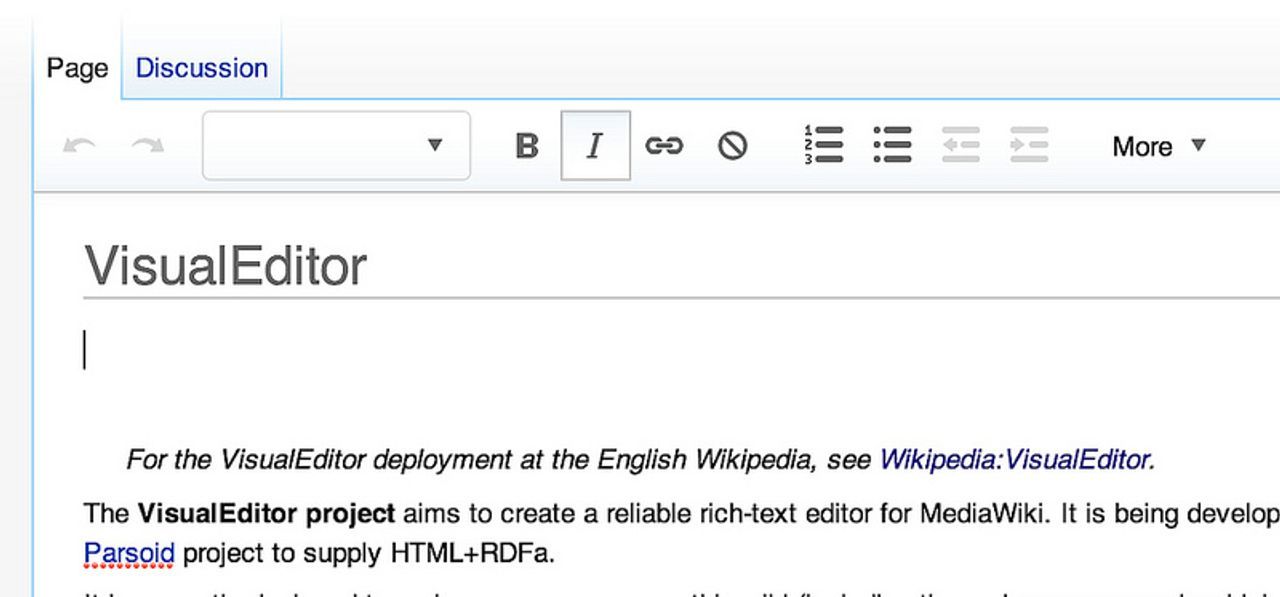Increase indentation with the indent icon
The image size is (1280, 597).
(1029, 145)
